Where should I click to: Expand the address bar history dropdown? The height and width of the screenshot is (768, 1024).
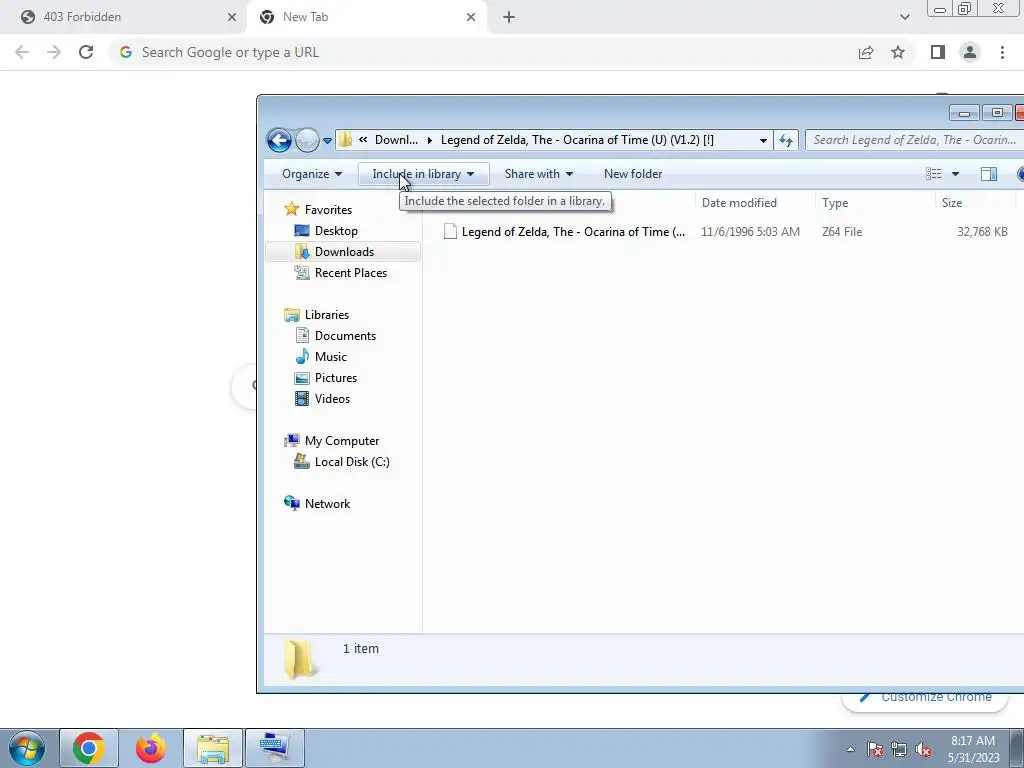coord(763,140)
